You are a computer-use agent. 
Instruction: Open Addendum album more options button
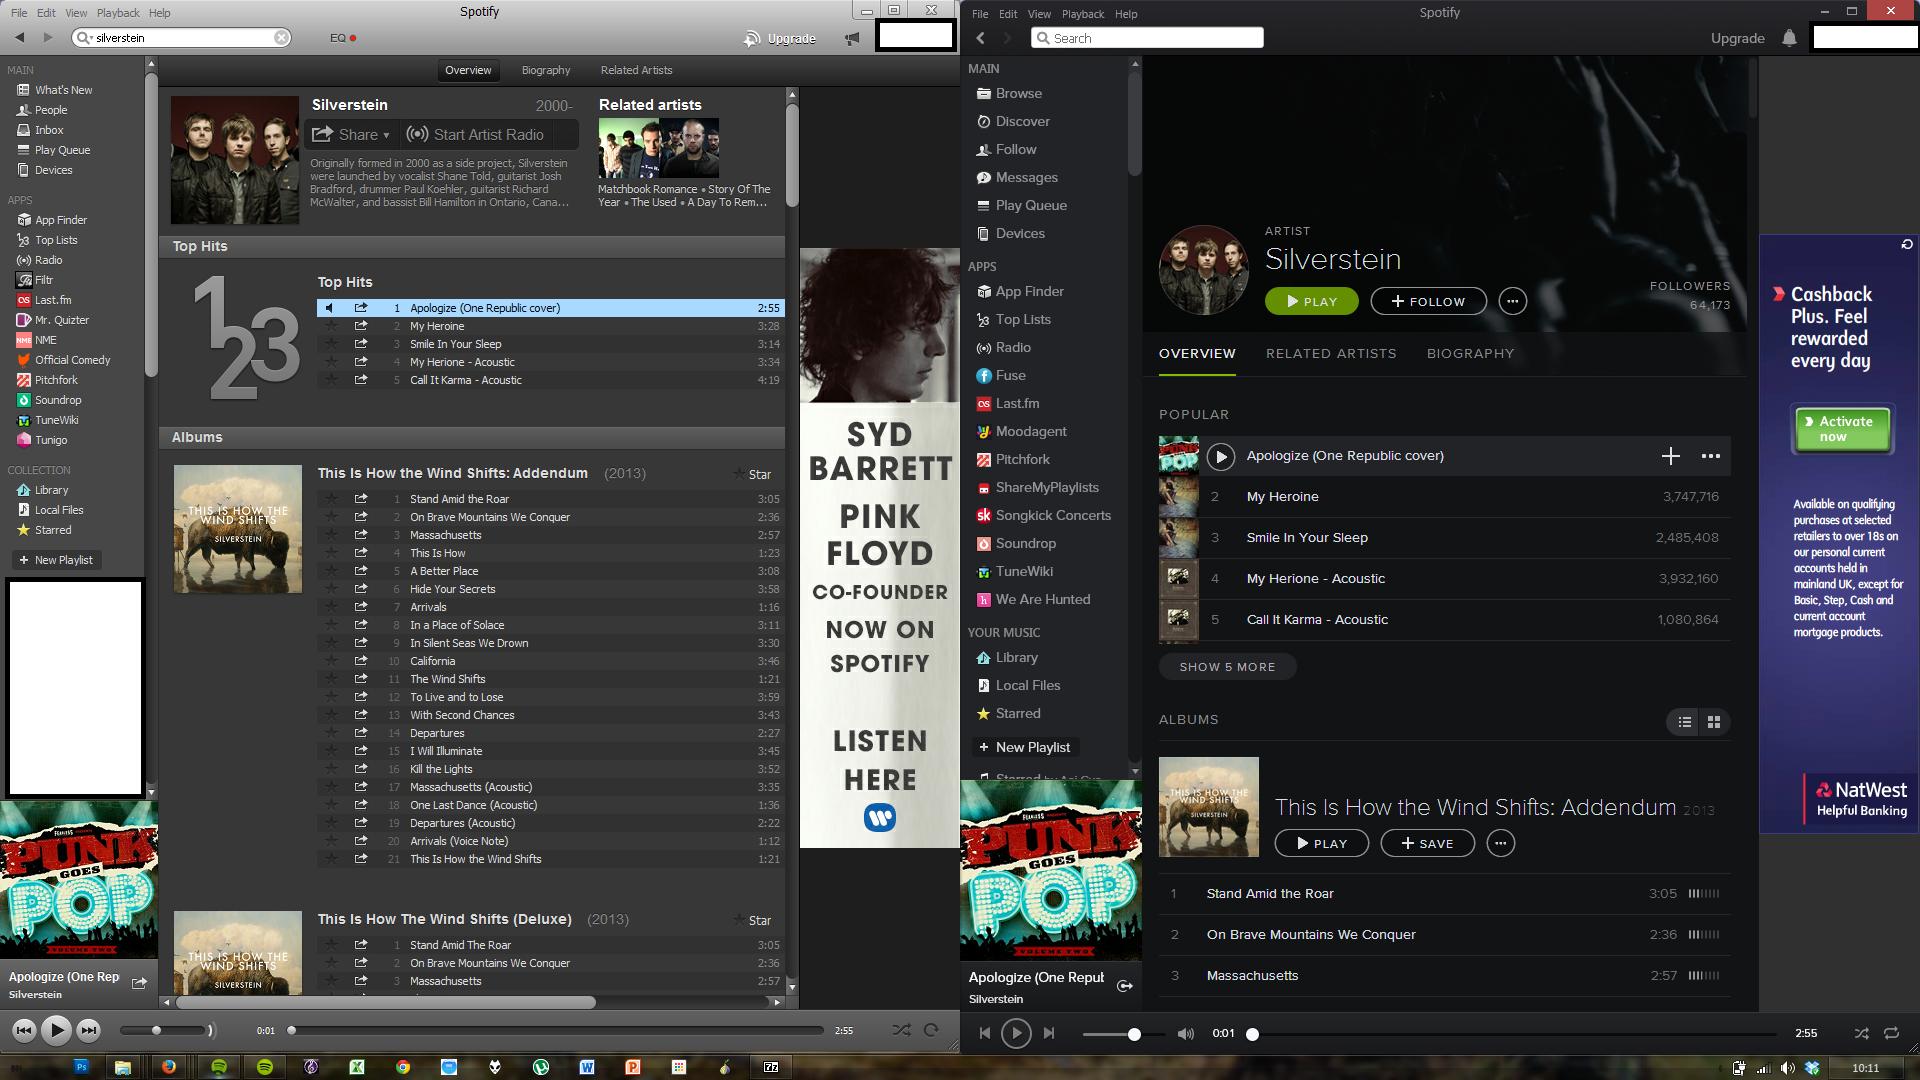1501,843
